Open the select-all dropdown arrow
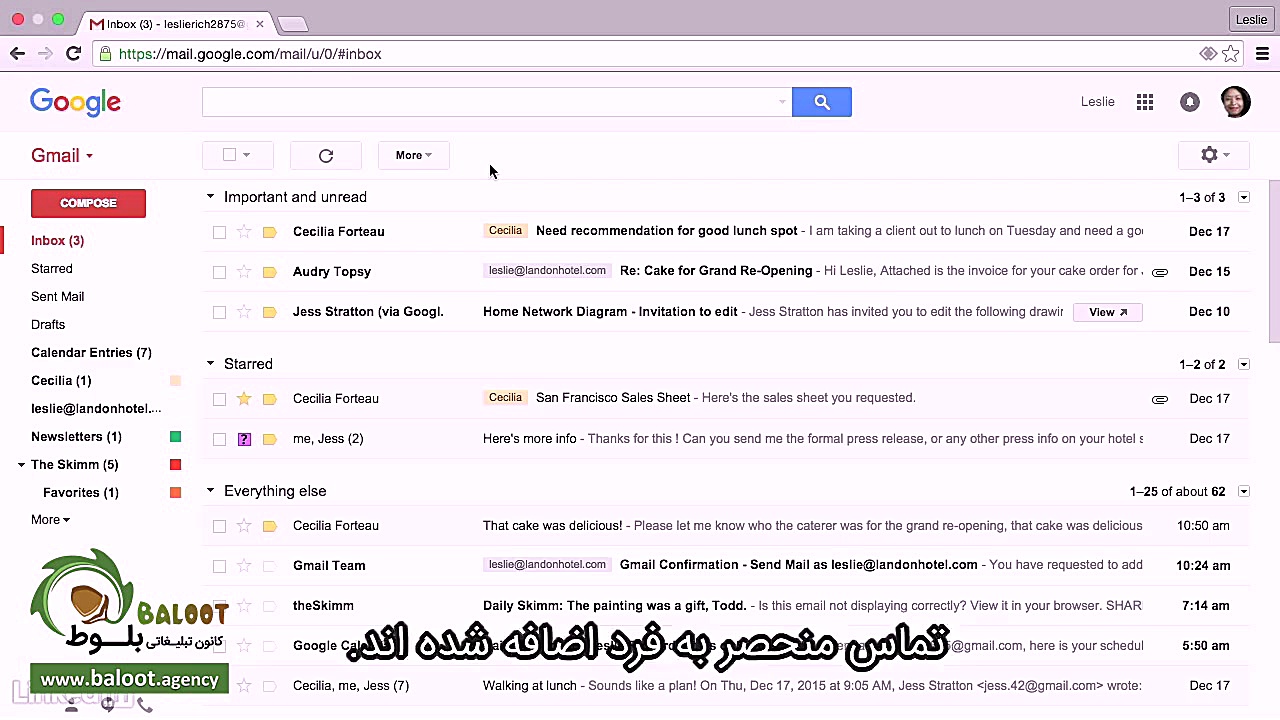The height and width of the screenshot is (720, 1280). [247, 155]
